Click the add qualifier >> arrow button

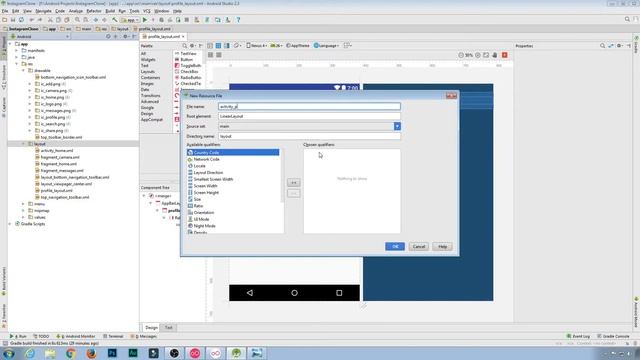coord(293,182)
